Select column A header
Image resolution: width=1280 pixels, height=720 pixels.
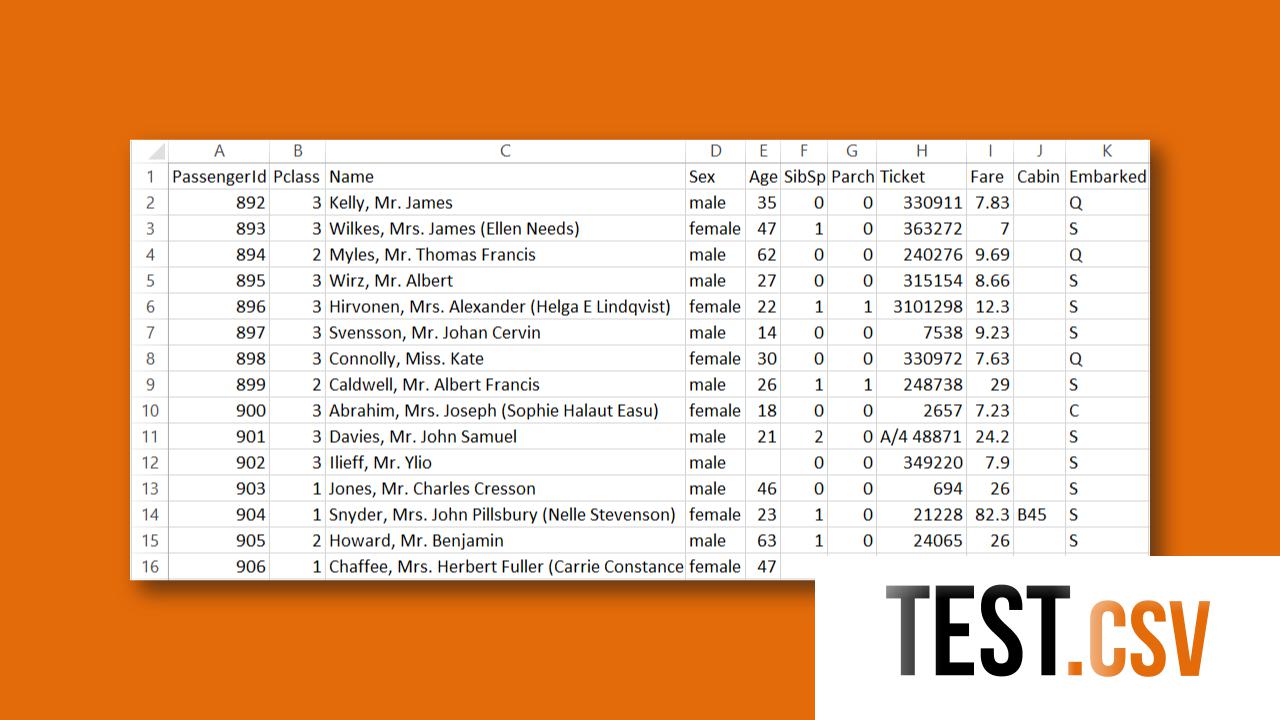(219, 151)
